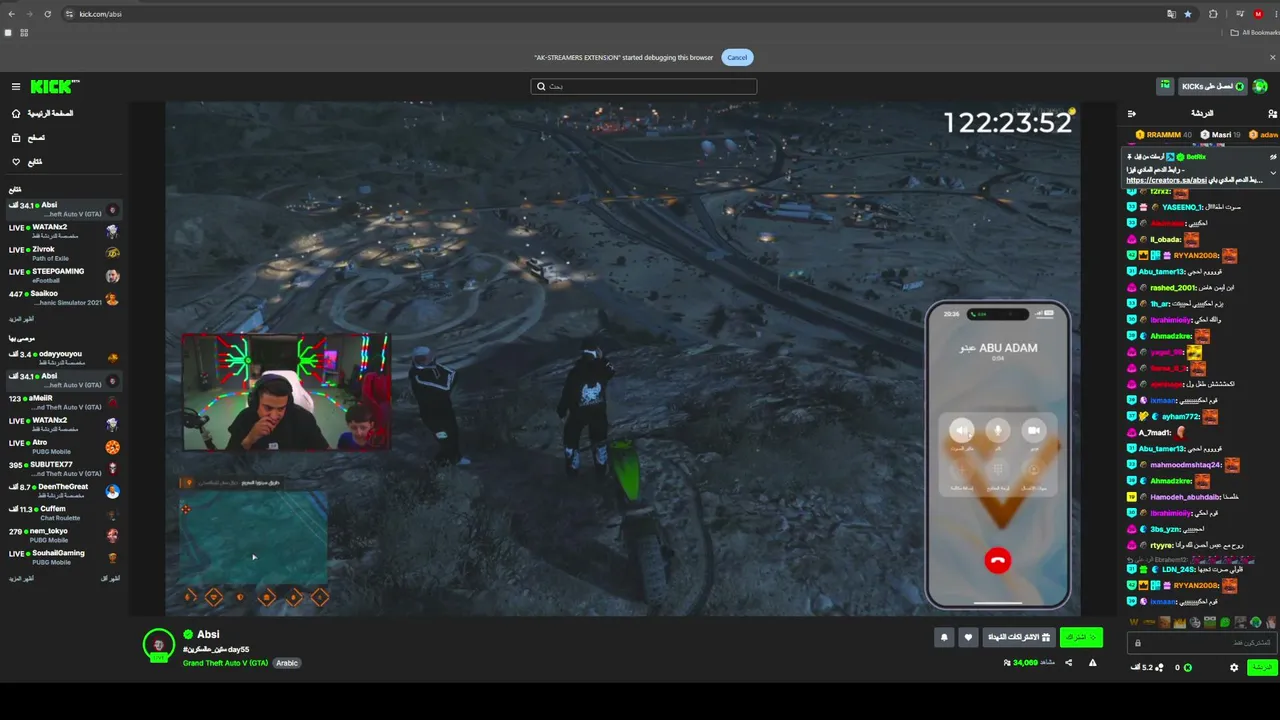Screen dimensions: 1280x720
Task: Open the green store icon beside KICKs
Action: click(1165, 87)
